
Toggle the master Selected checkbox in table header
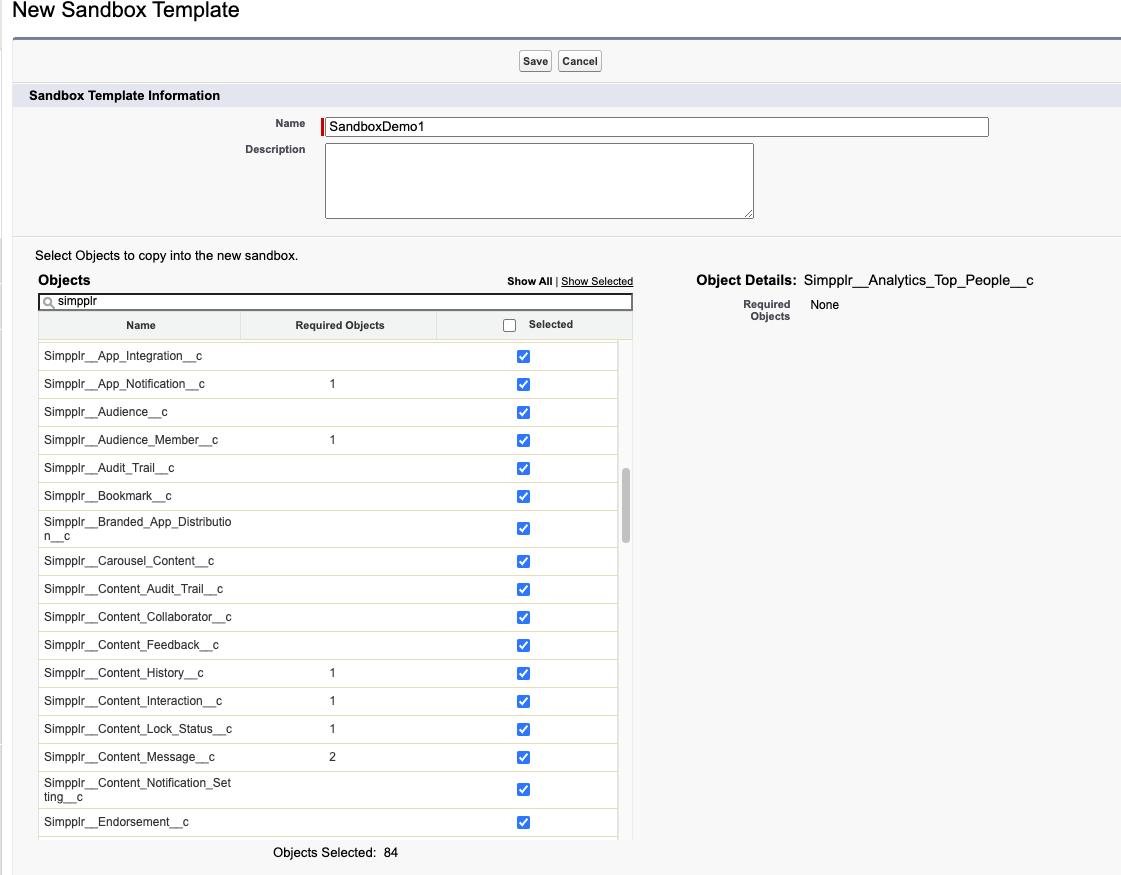pos(509,324)
